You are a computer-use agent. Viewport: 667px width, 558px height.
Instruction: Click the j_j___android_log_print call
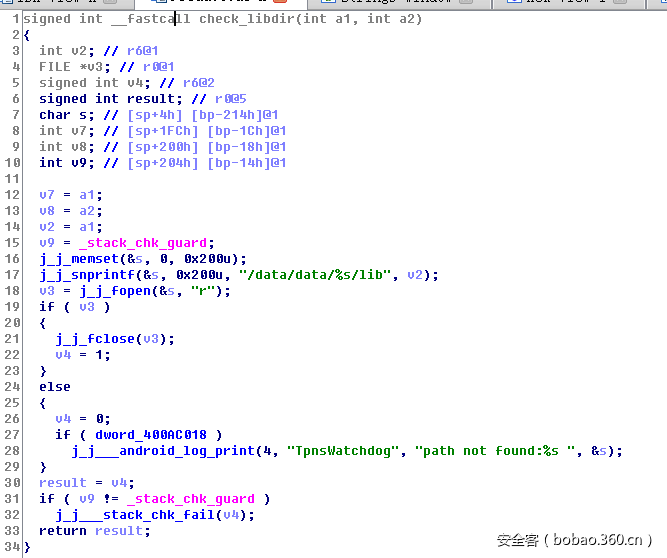pyautogui.click(x=163, y=451)
